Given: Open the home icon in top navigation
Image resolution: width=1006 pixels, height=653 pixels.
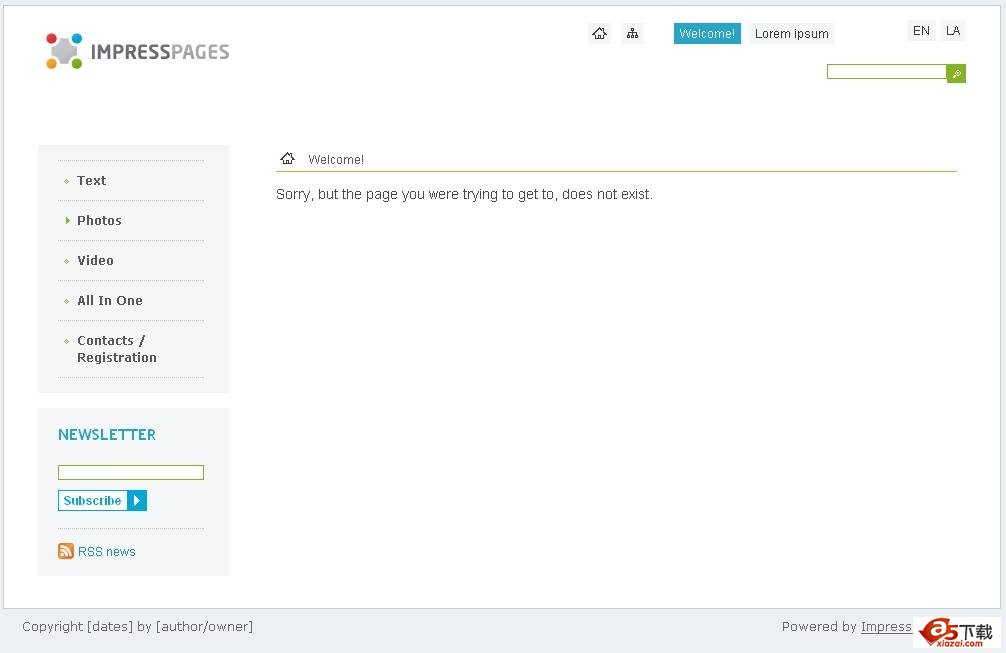Looking at the screenshot, I should click(599, 34).
